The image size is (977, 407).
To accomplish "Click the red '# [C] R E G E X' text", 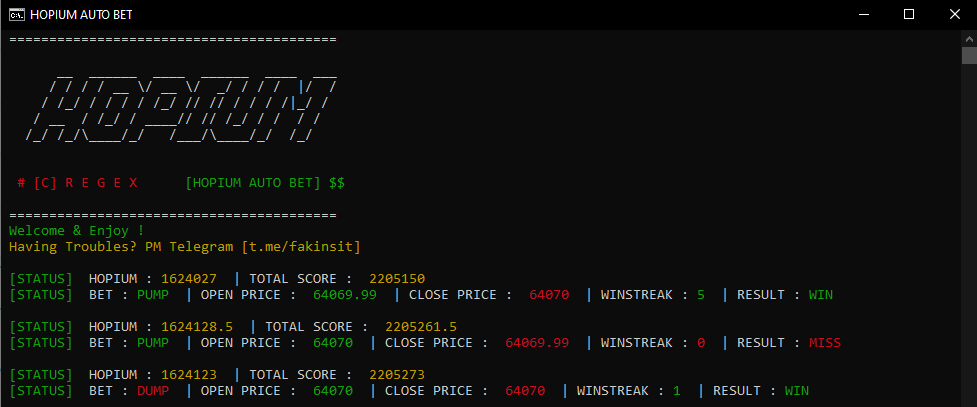I will [77, 183].
